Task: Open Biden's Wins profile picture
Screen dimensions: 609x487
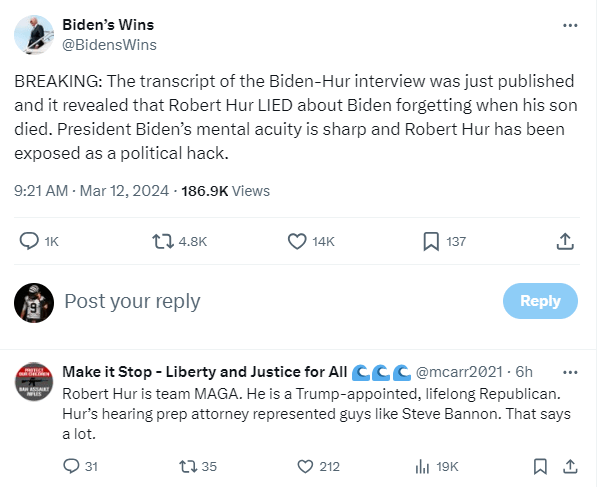Action: [34, 34]
